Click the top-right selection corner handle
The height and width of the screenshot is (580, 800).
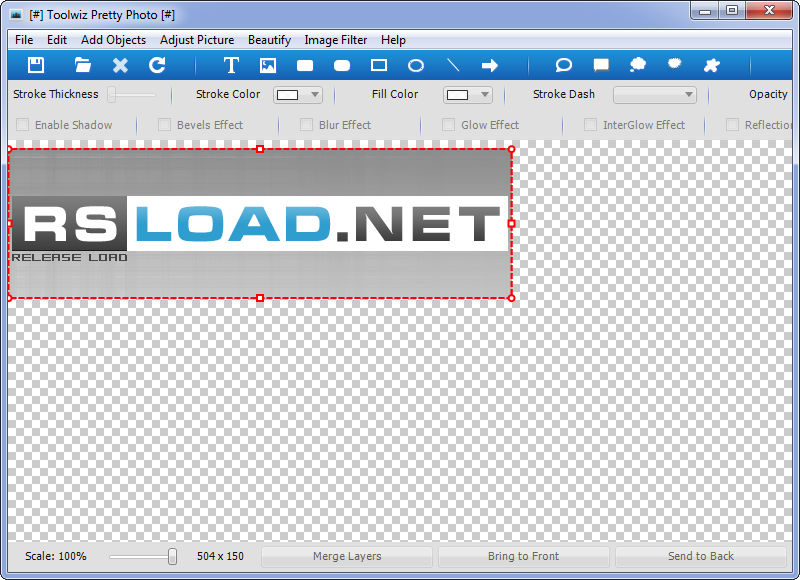tap(512, 149)
